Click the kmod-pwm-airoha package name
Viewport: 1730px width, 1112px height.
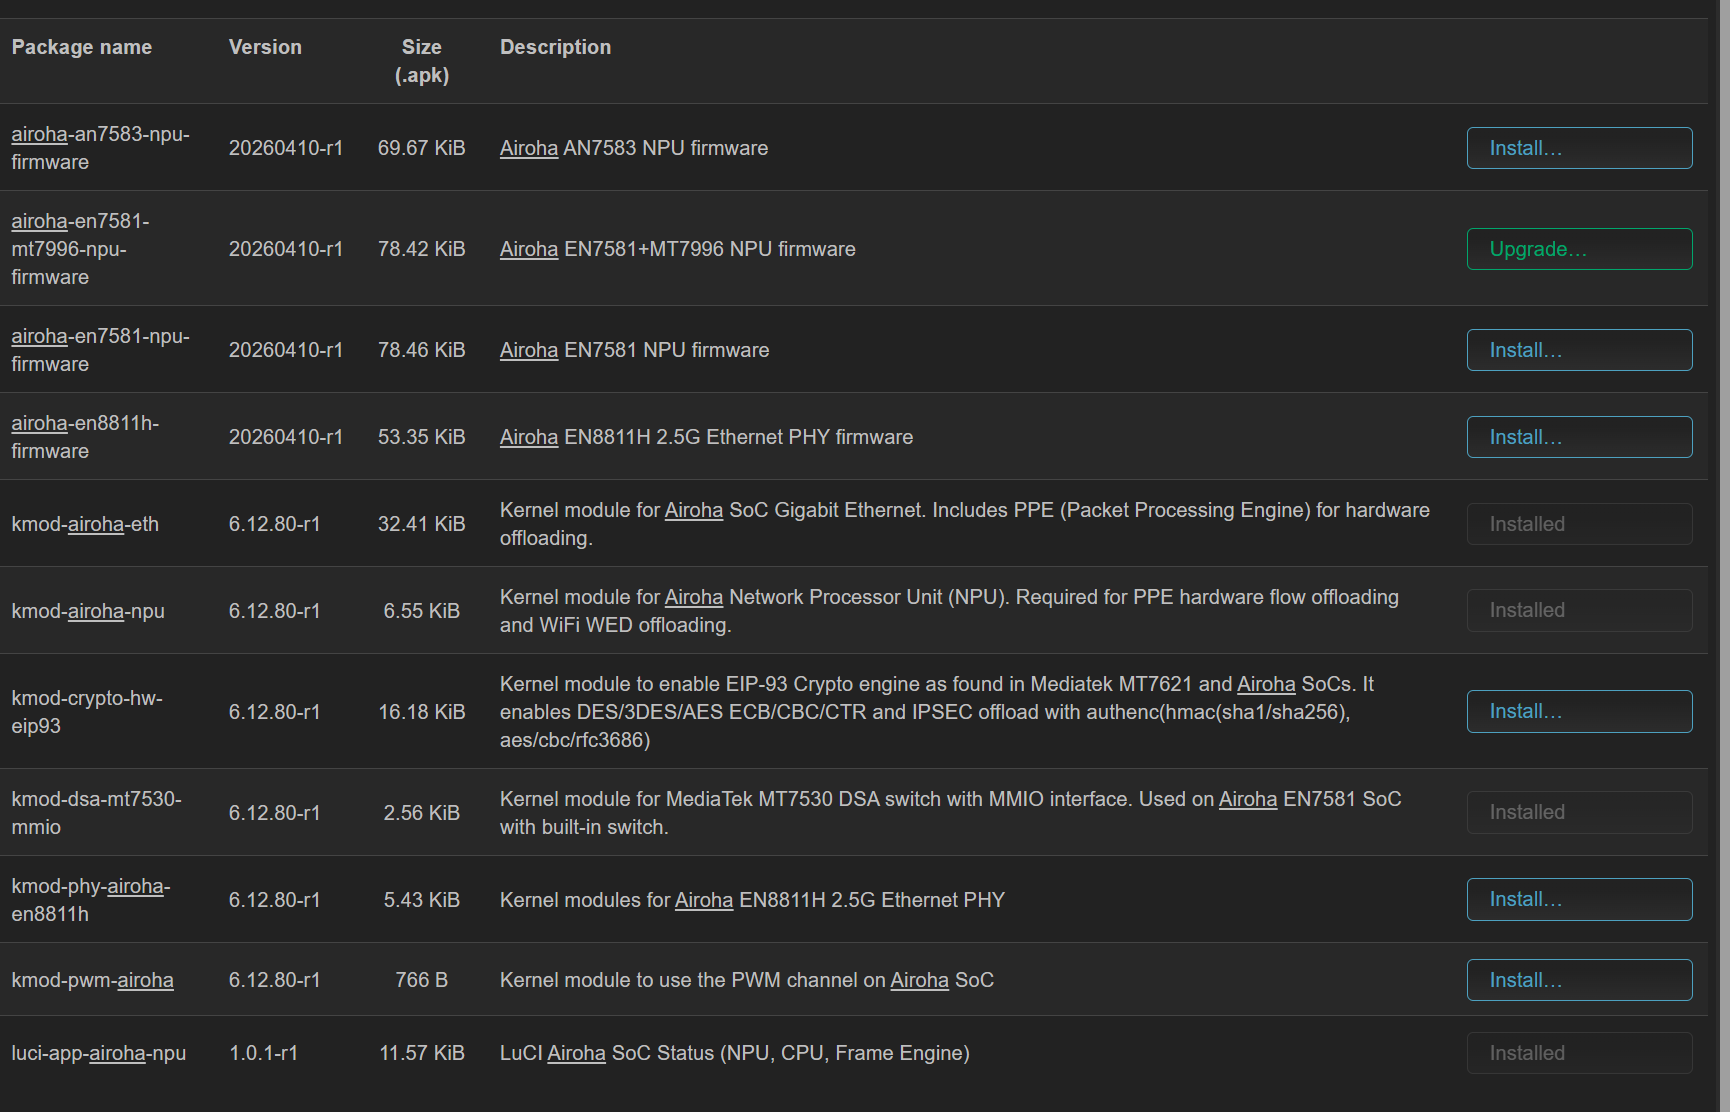[x=92, y=980]
